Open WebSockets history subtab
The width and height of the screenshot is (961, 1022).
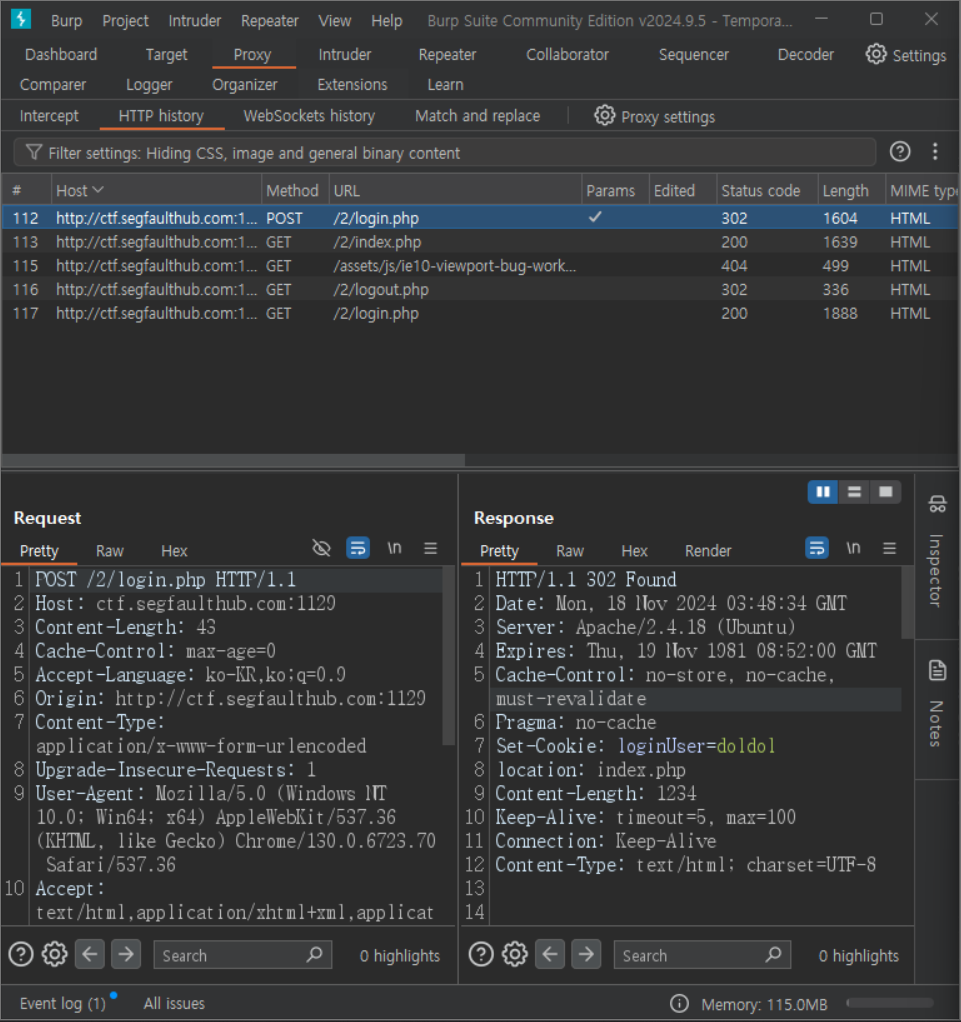[309, 116]
